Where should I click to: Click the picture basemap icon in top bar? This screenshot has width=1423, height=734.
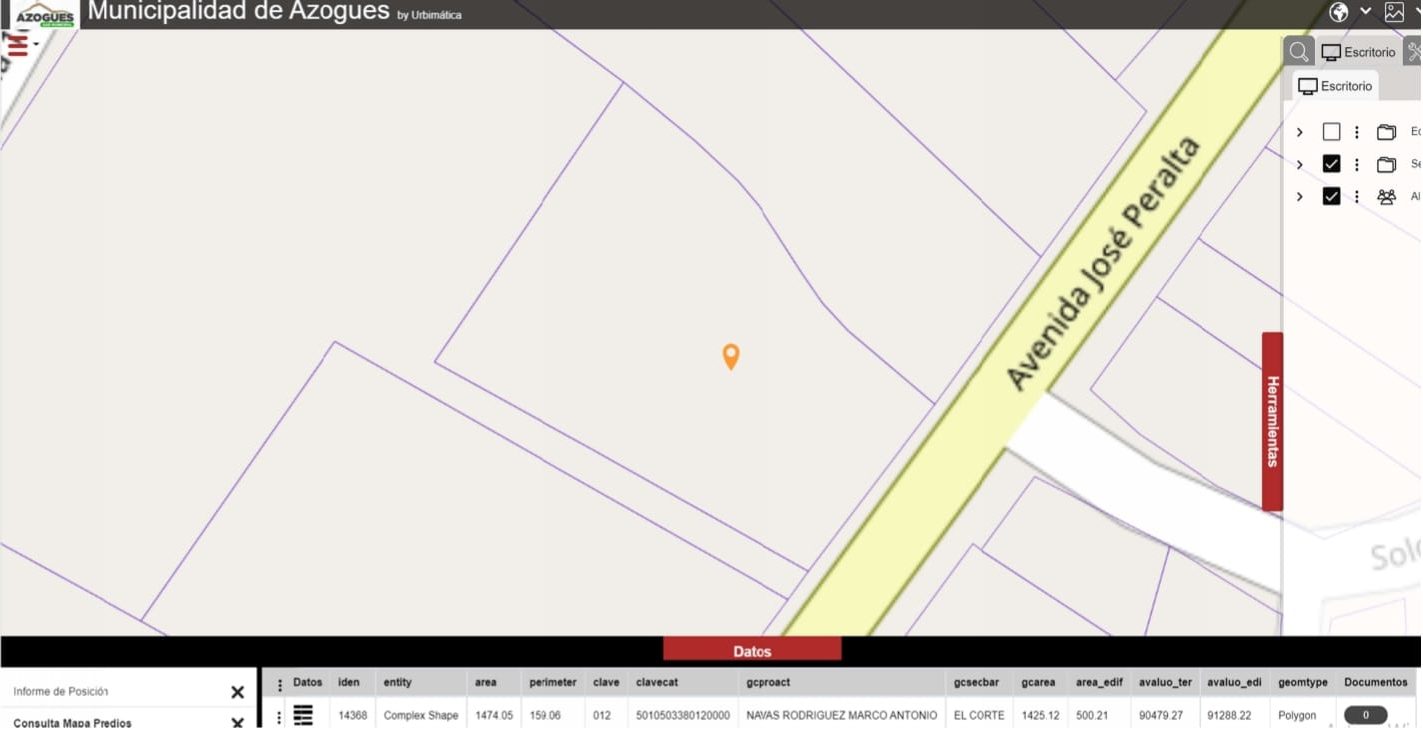1394,12
